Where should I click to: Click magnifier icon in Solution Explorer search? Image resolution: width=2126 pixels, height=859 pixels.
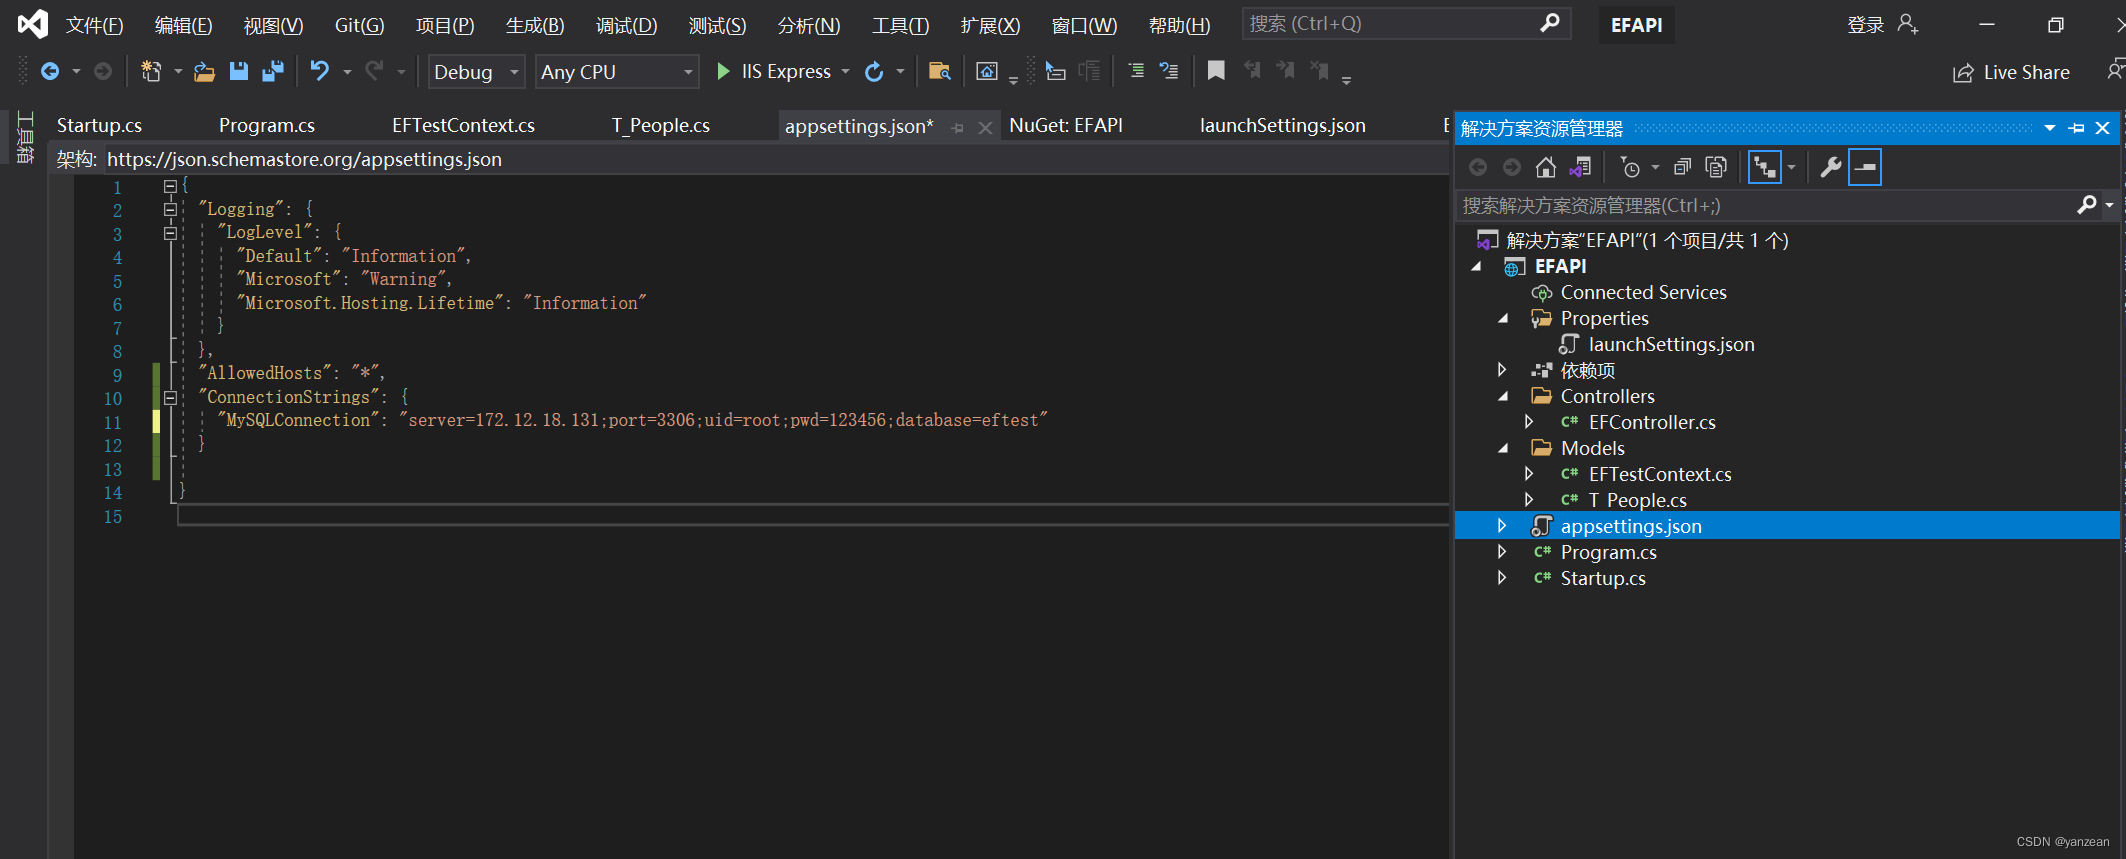pyautogui.click(x=2086, y=205)
